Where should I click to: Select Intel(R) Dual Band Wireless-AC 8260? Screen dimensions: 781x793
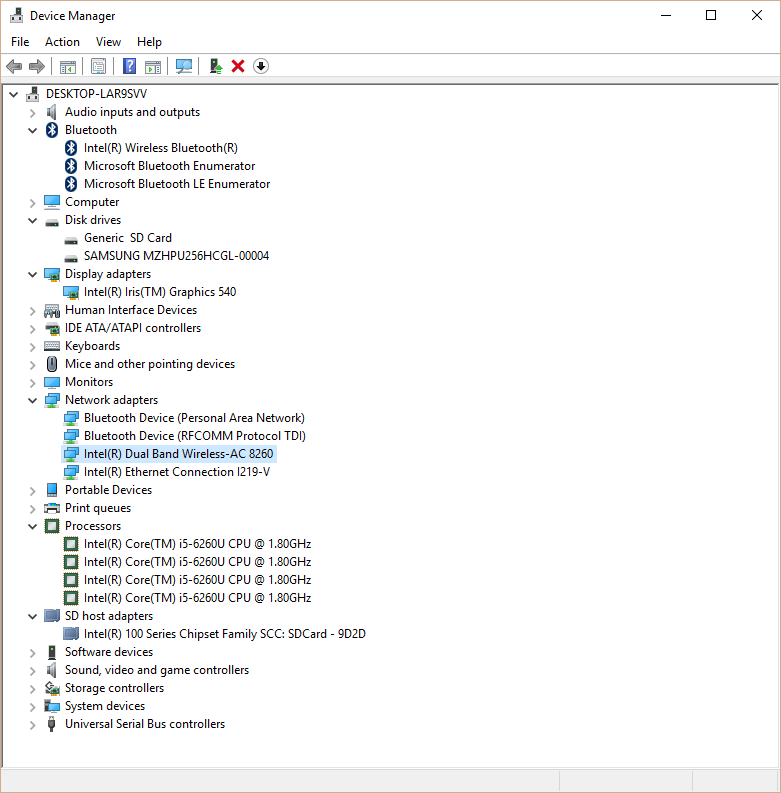point(179,454)
